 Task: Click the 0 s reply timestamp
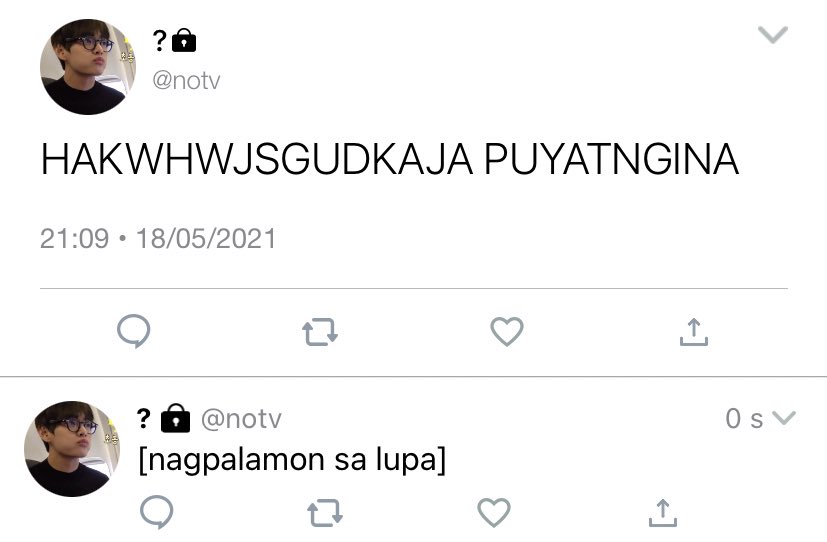point(744,419)
